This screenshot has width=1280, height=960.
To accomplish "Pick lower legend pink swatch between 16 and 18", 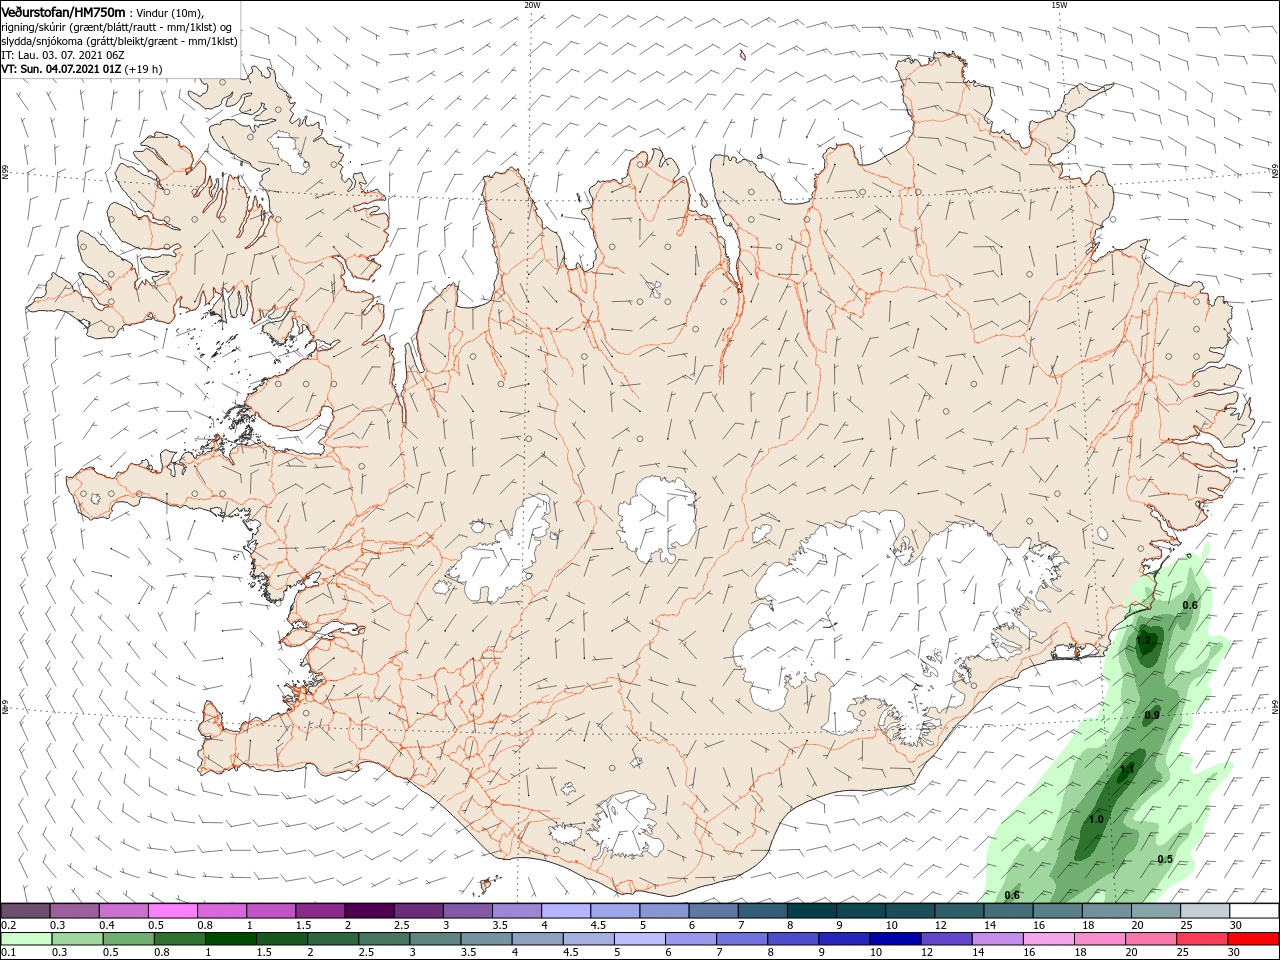I will pos(1048,939).
